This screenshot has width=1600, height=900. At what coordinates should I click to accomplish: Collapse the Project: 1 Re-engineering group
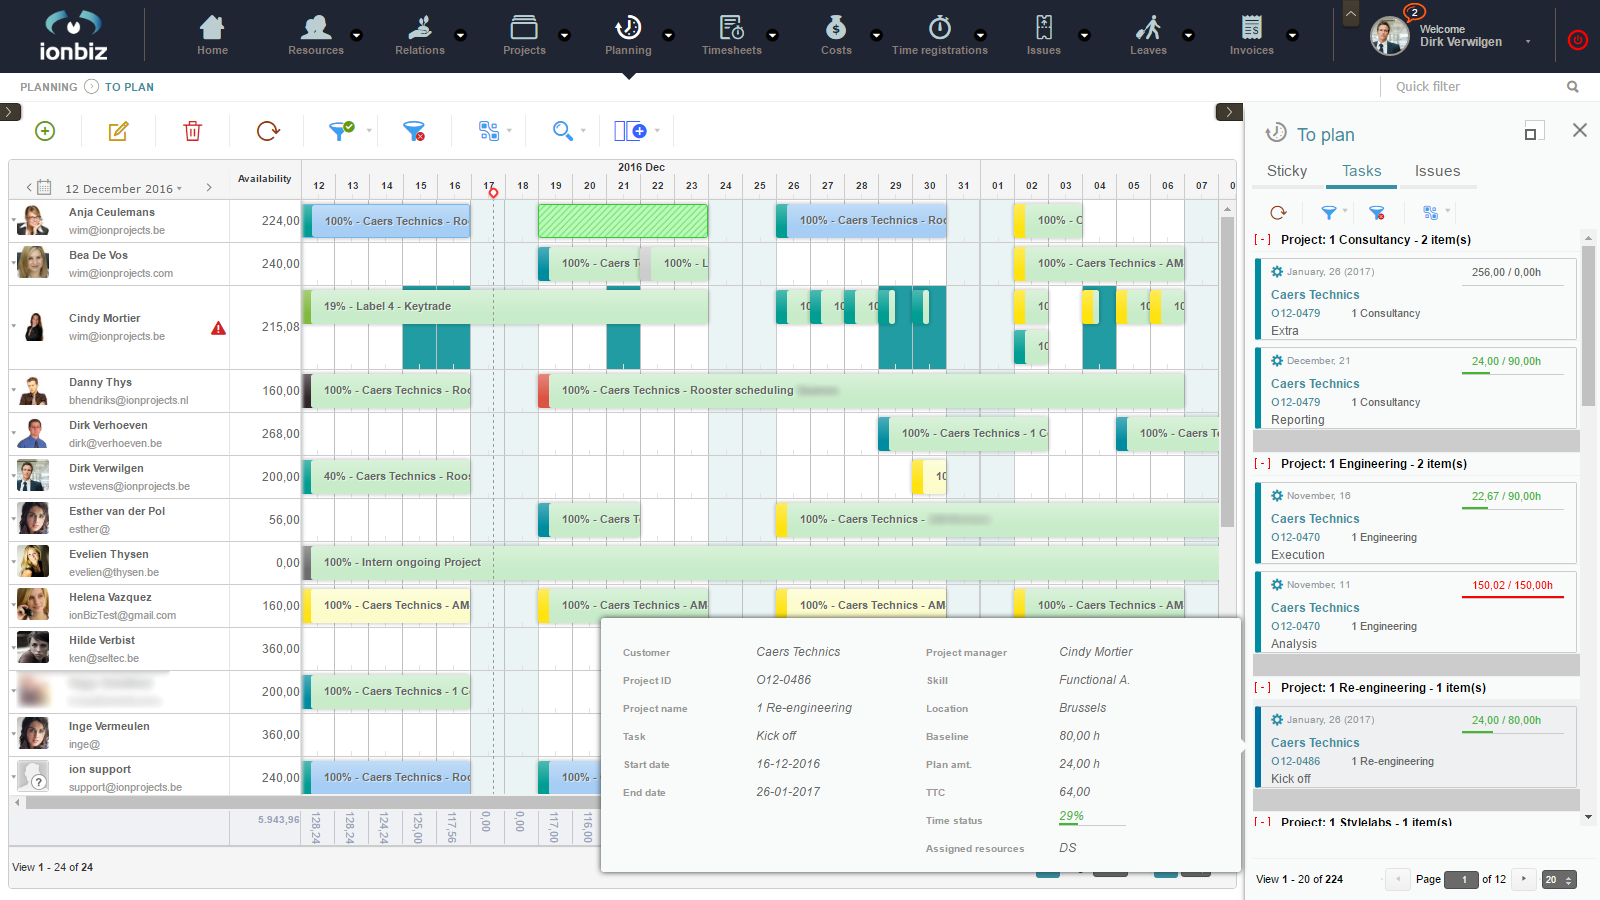coord(1263,688)
